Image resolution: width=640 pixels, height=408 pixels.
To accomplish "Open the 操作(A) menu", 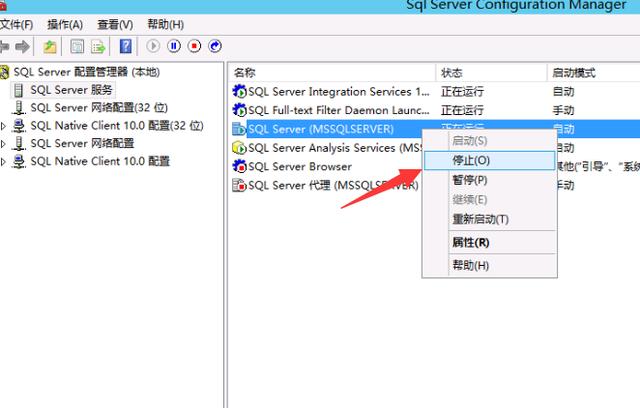I will coord(65,25).
